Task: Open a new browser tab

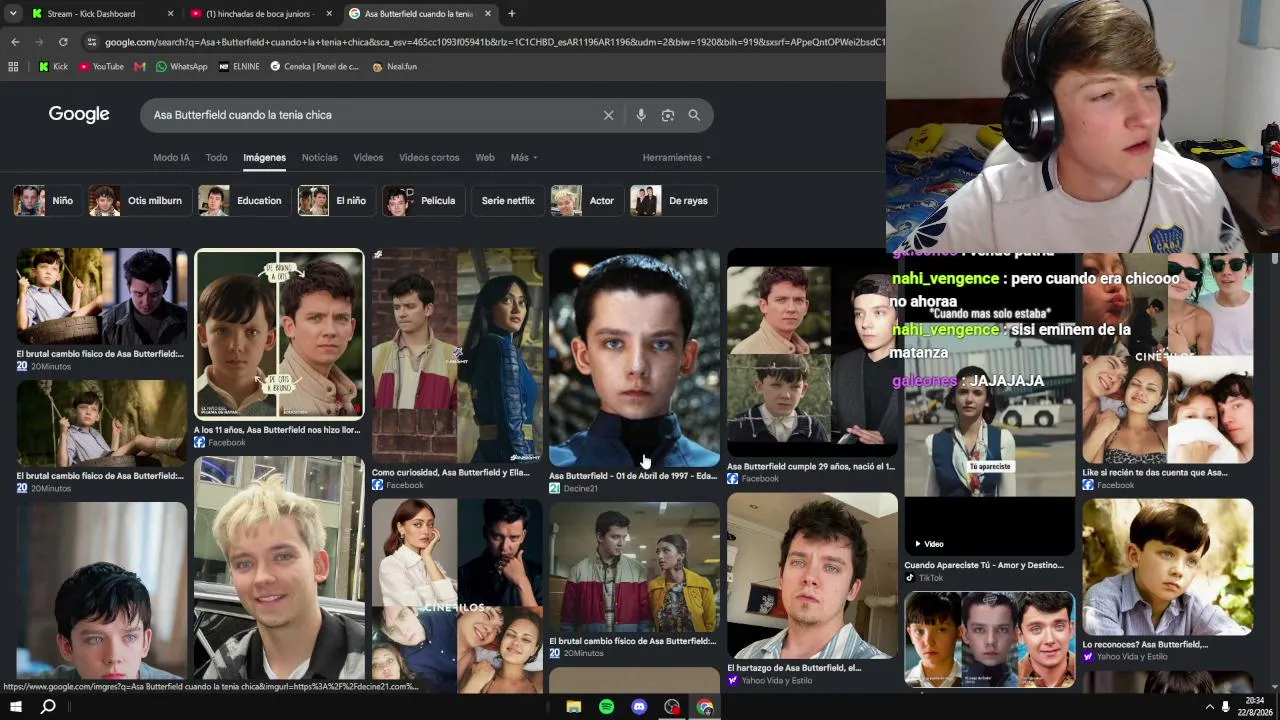Action: pyautogui.click(x=511, y=14)
